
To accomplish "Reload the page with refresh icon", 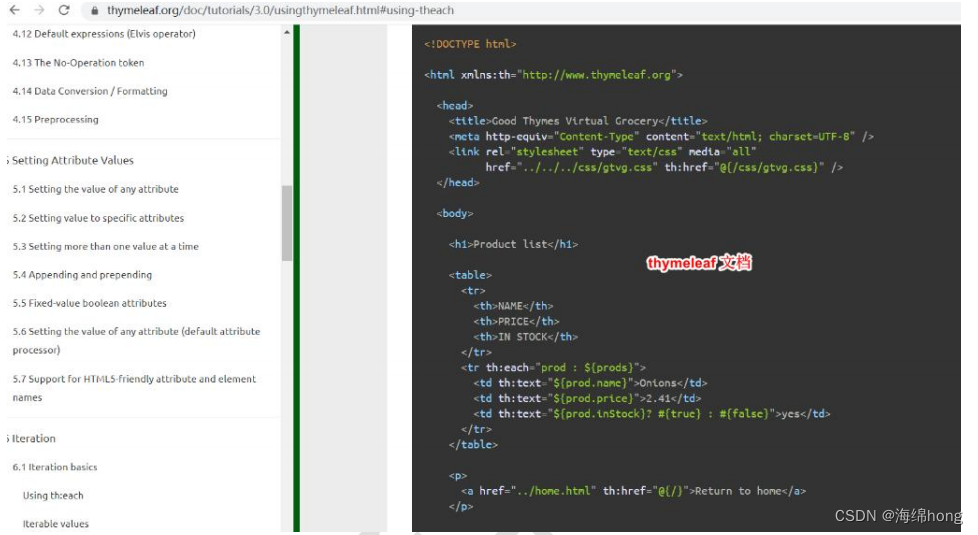I will (64, 10).
